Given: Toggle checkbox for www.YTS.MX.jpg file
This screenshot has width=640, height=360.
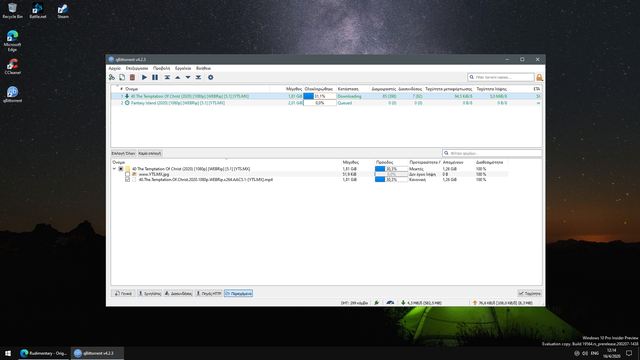Looking at the screenshot, I should pos(127,174).
